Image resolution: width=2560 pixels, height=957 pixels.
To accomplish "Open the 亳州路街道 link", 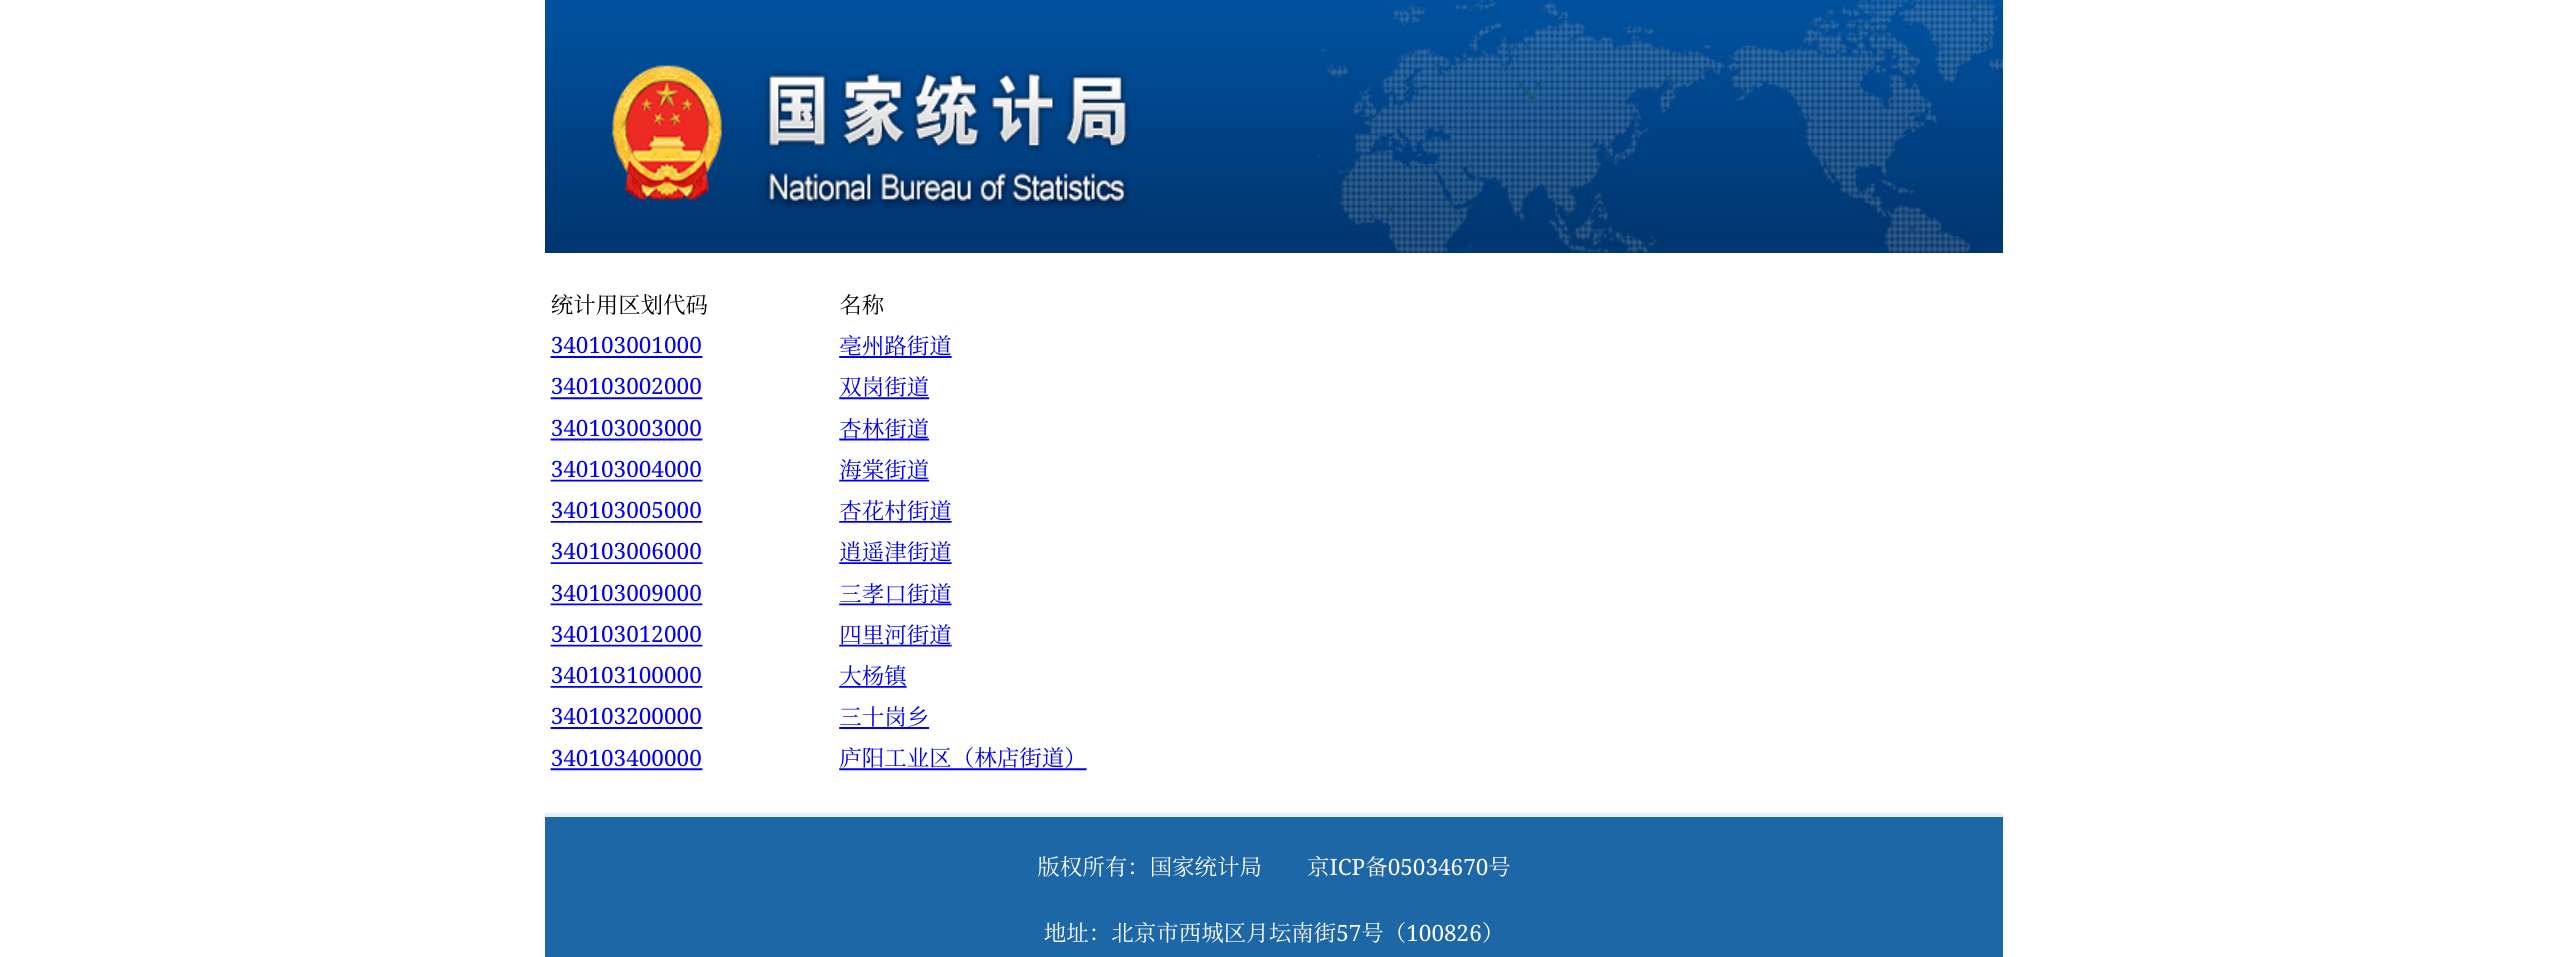I will (895, 346).
